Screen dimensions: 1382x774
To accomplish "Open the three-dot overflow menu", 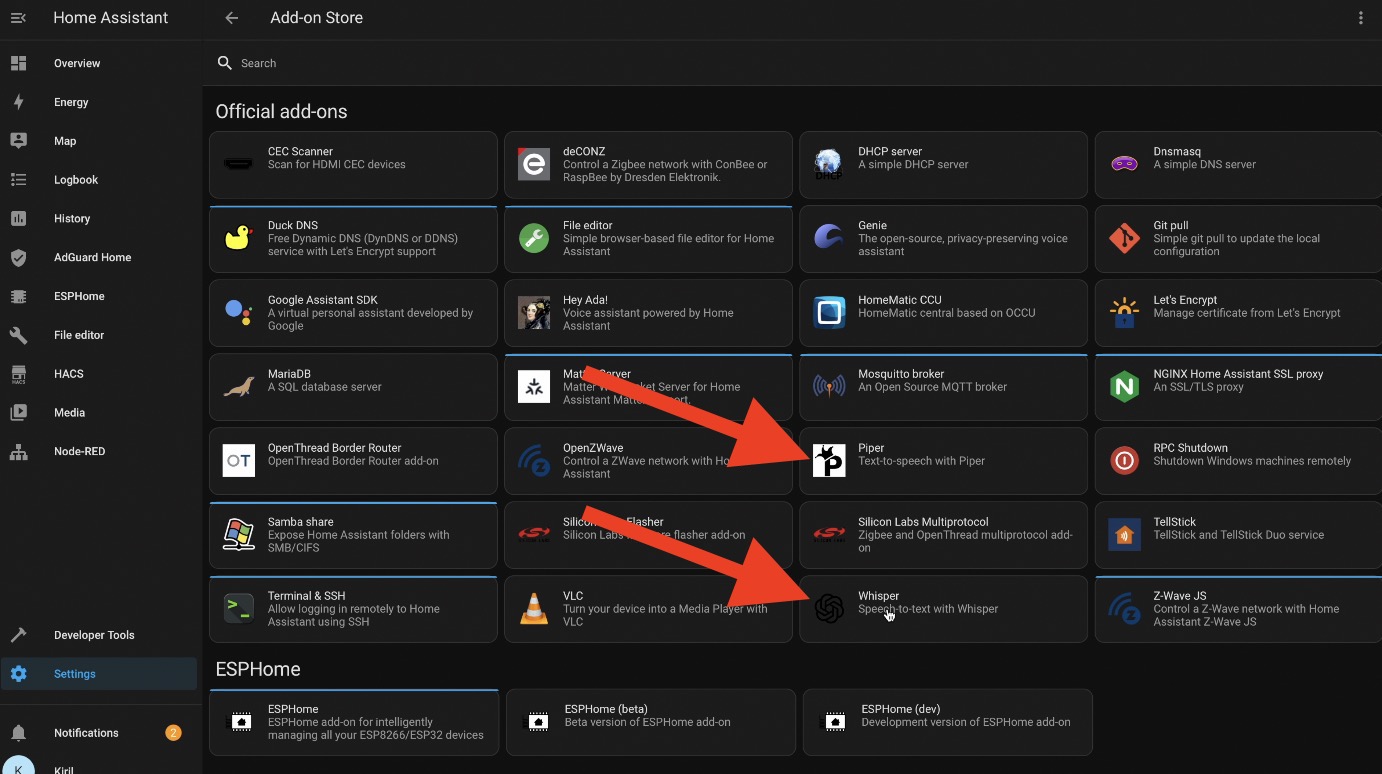I will pyautogui.click(x=1360, y=18).
